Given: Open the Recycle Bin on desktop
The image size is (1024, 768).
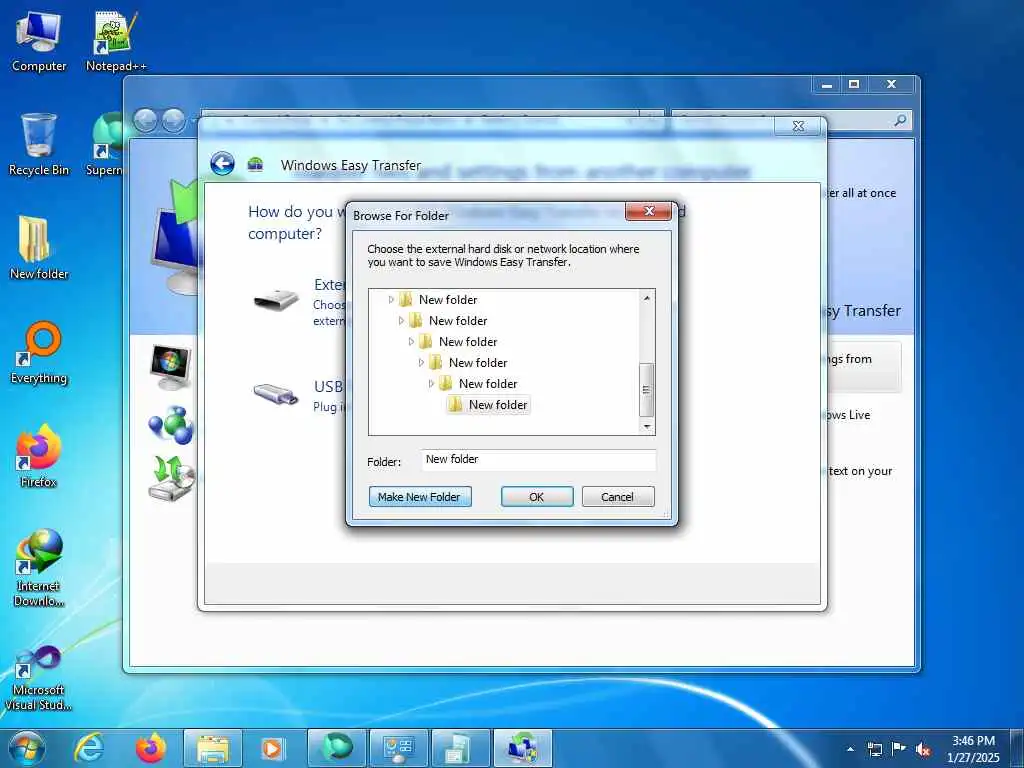Looking at the screenshot, I should (x=39, y=144).
